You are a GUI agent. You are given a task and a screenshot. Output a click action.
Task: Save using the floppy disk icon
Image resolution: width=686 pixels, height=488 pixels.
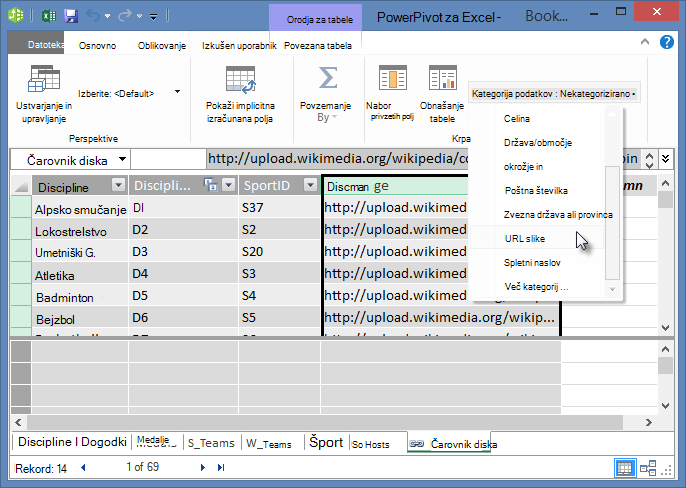pyautogui.click(x=71, y=16)
